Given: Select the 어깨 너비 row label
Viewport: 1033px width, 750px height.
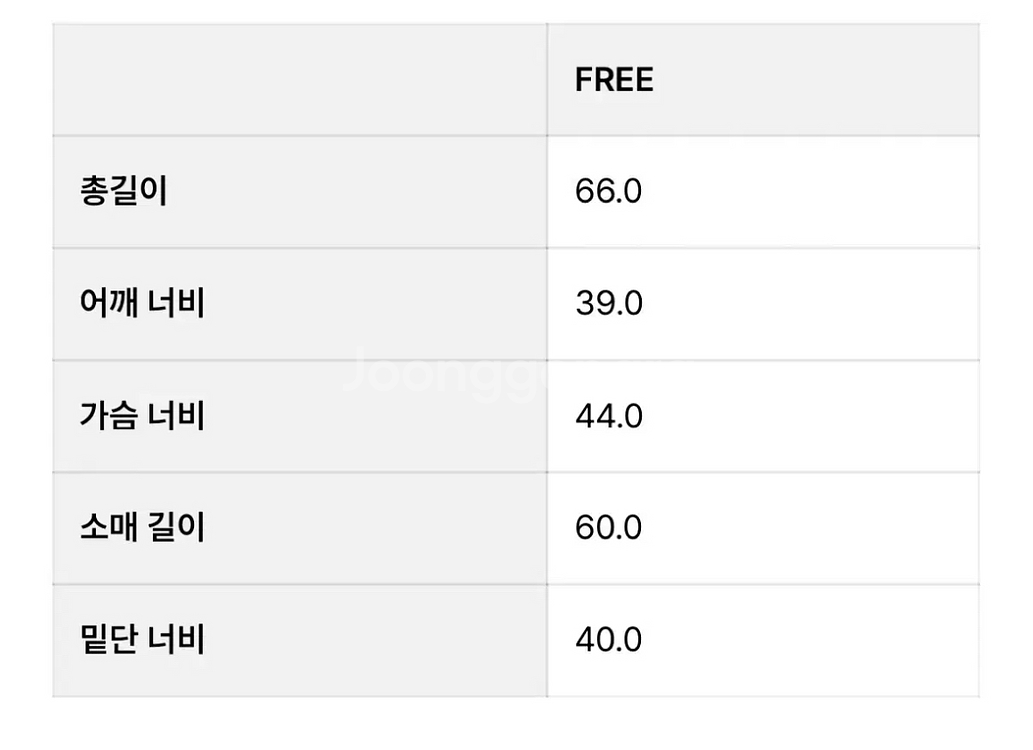Looking at the screenshot, I should click(x=142, y=303).
